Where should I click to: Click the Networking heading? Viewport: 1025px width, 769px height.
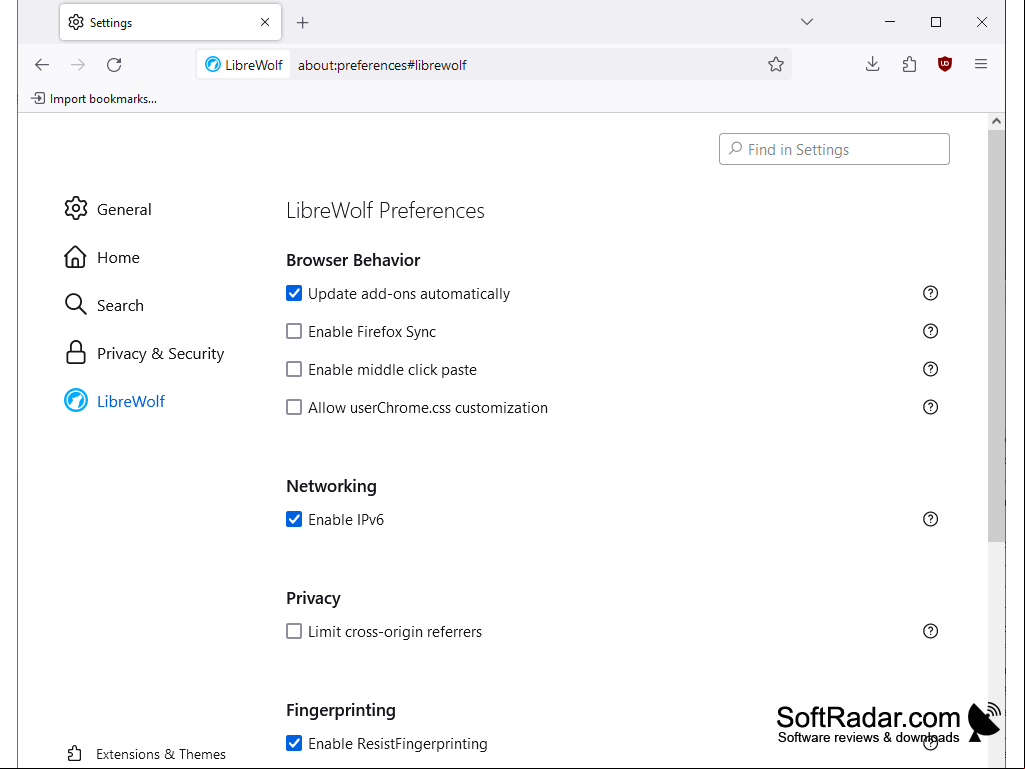tap(331, 486)
